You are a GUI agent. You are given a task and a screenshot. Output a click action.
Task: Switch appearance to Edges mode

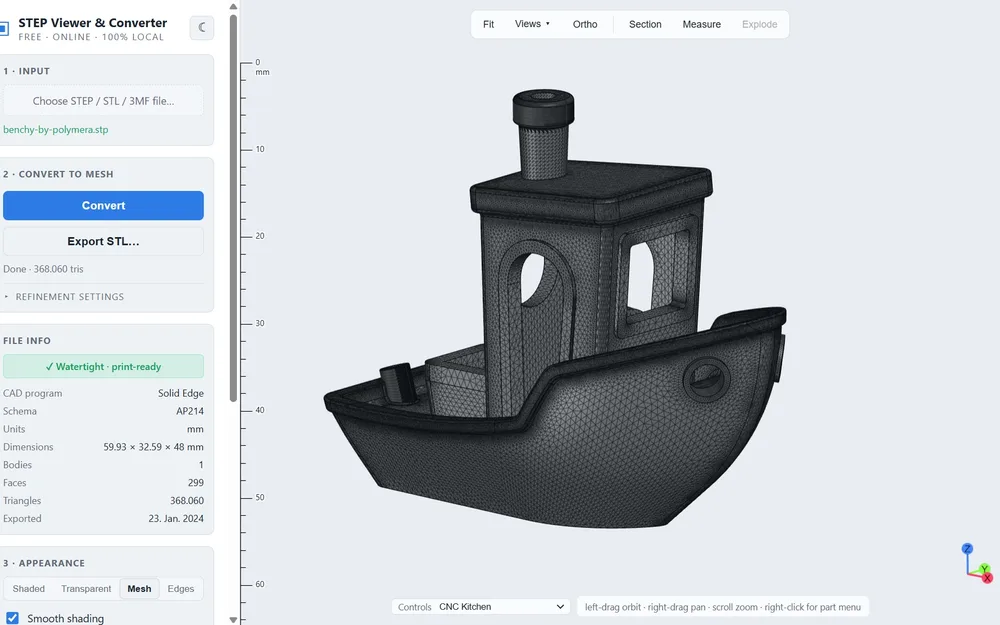pos(180,589)
